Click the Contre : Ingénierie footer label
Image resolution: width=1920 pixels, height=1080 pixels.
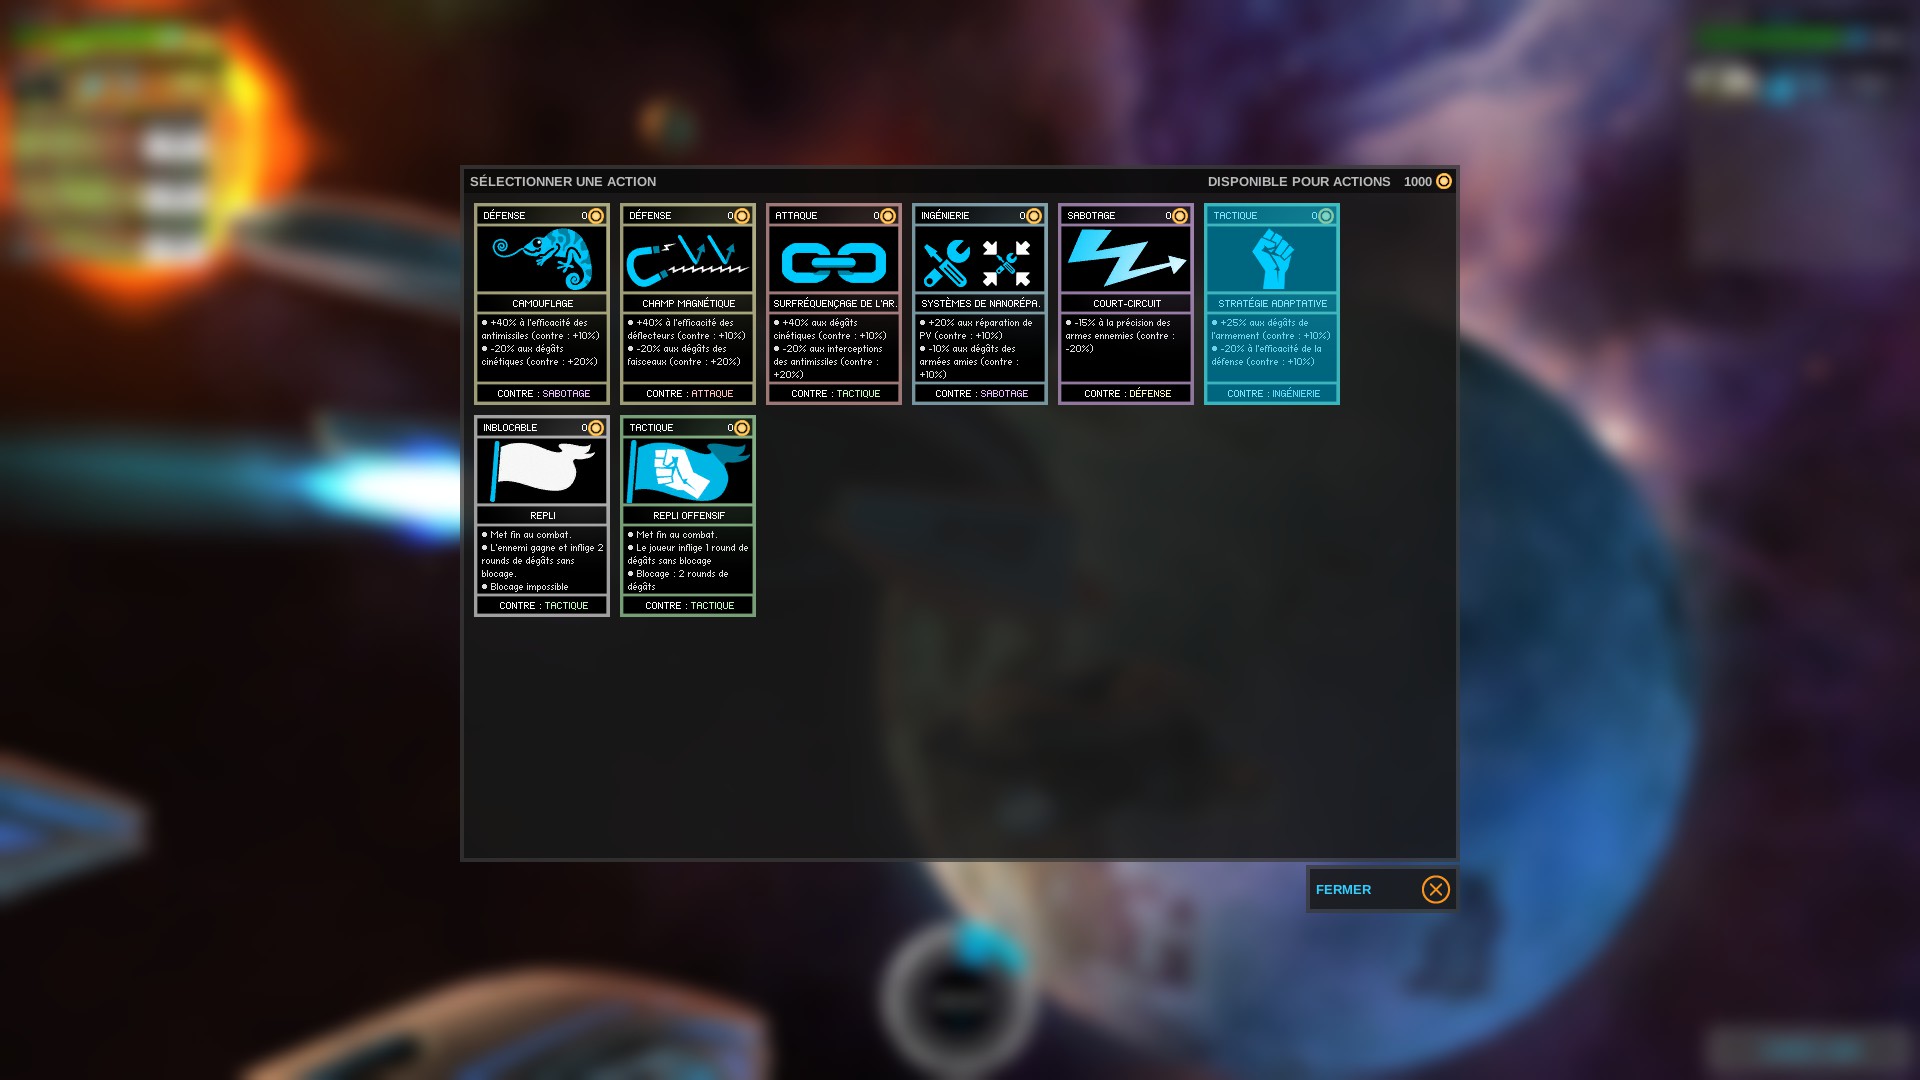click(1272, 393)
